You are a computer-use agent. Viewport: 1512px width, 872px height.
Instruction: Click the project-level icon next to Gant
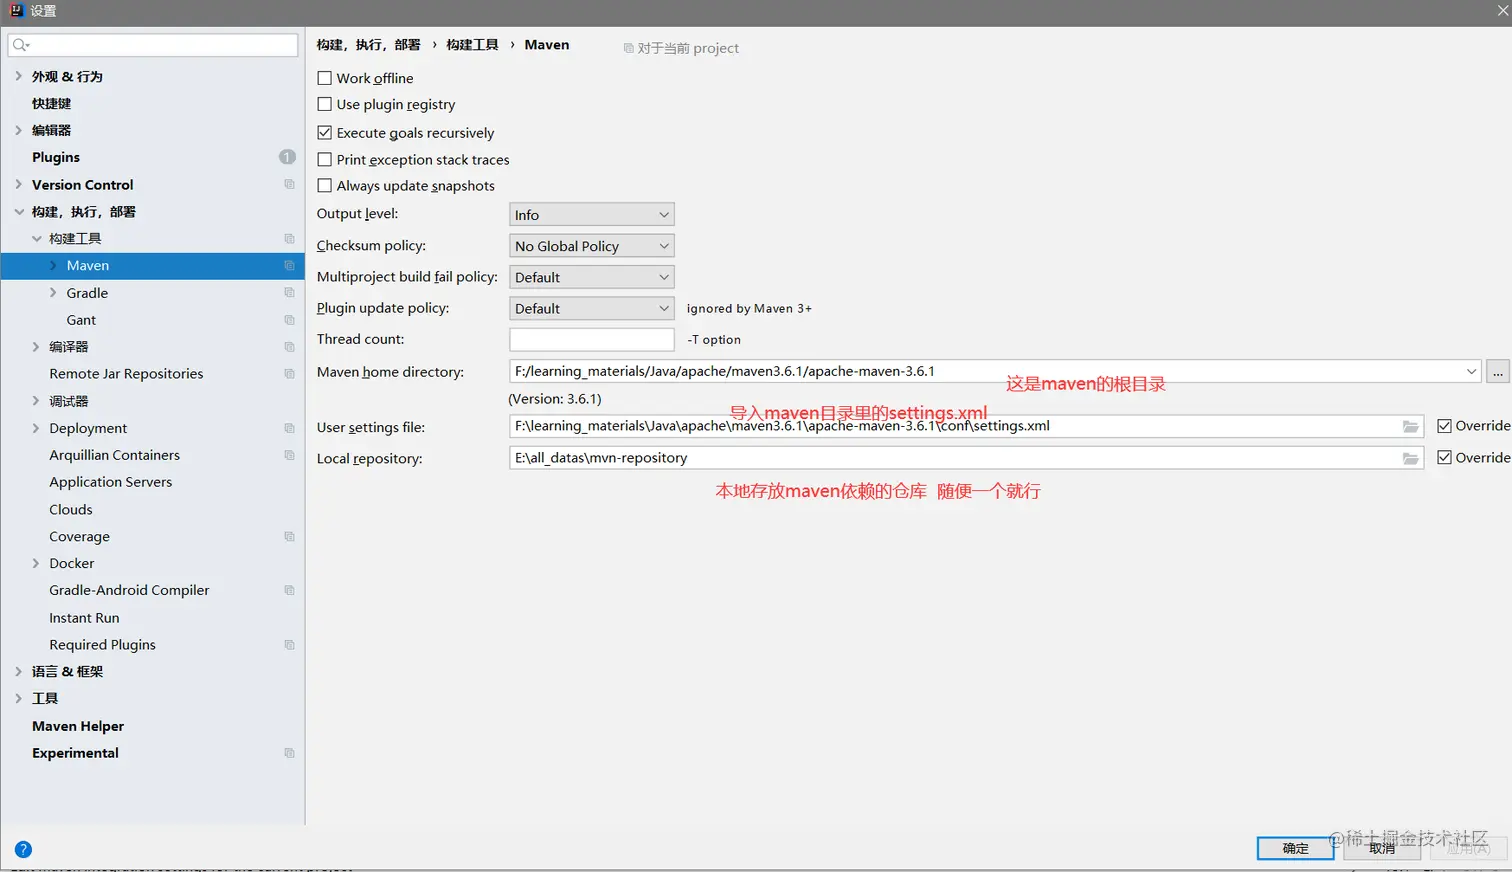tap(289, 320)
